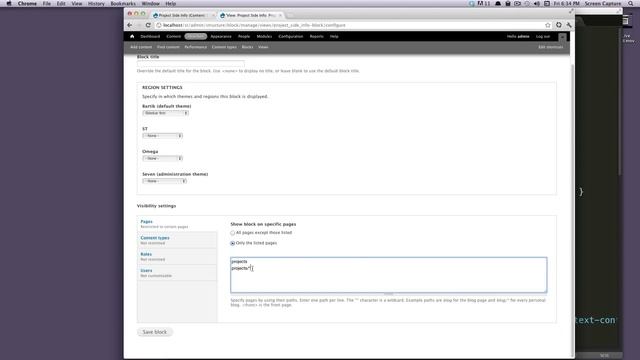
Task: Click the Gmail notifier icon in the menu bar
Action: (484, 4)
